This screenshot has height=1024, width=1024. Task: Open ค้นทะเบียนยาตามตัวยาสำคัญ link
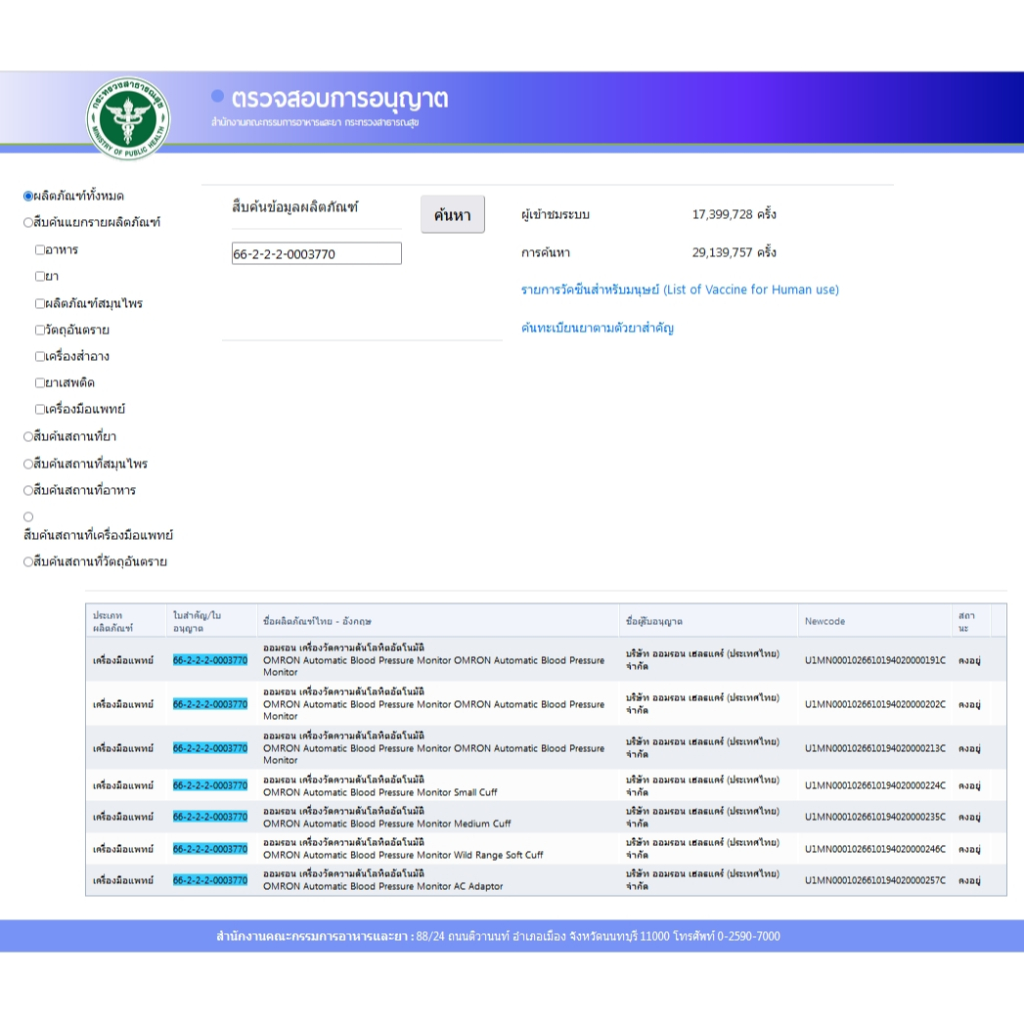597,328
